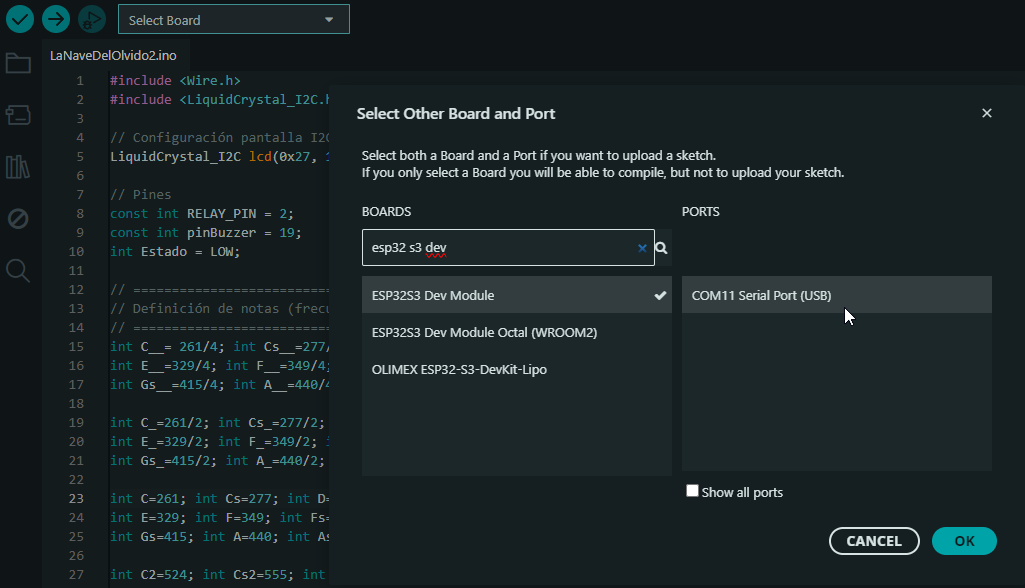Open the Search sidebar icon
Viewport: 1025px width, 588px height.
click(18, 270)
